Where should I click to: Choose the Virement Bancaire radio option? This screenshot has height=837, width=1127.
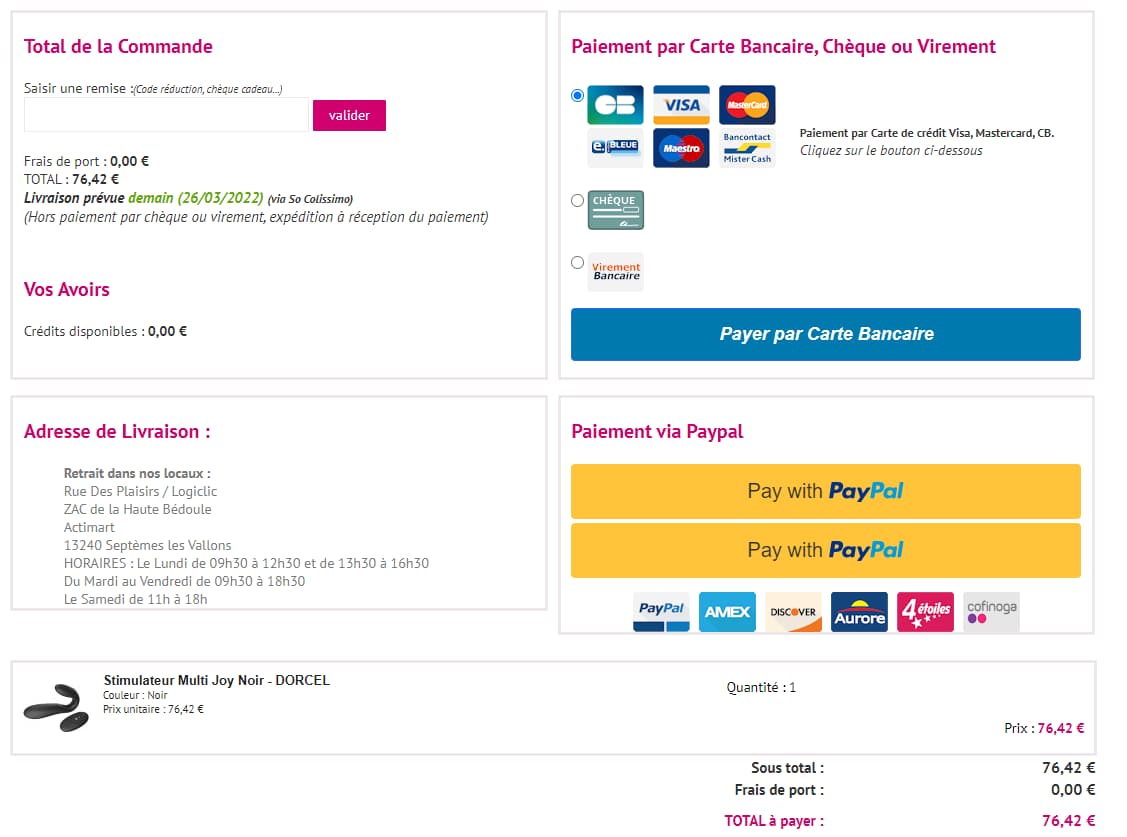[x=578, y=263]
